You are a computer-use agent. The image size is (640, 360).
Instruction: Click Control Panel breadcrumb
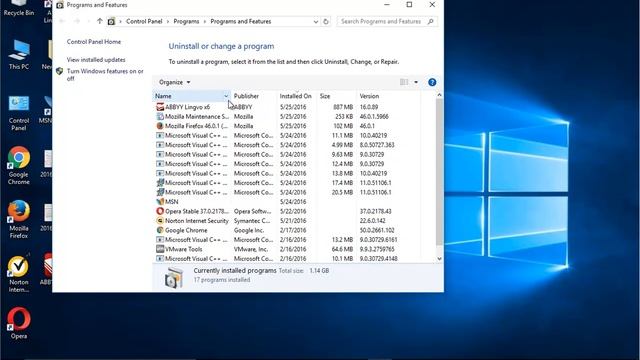pyautogui.click(x=144, y=21)
